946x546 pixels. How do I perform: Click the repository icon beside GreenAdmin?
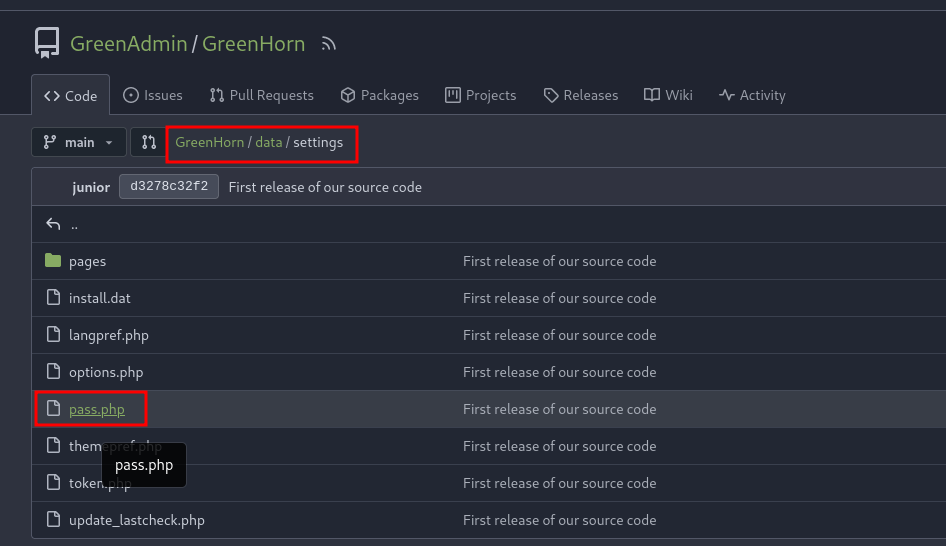(x=46, y=43)
